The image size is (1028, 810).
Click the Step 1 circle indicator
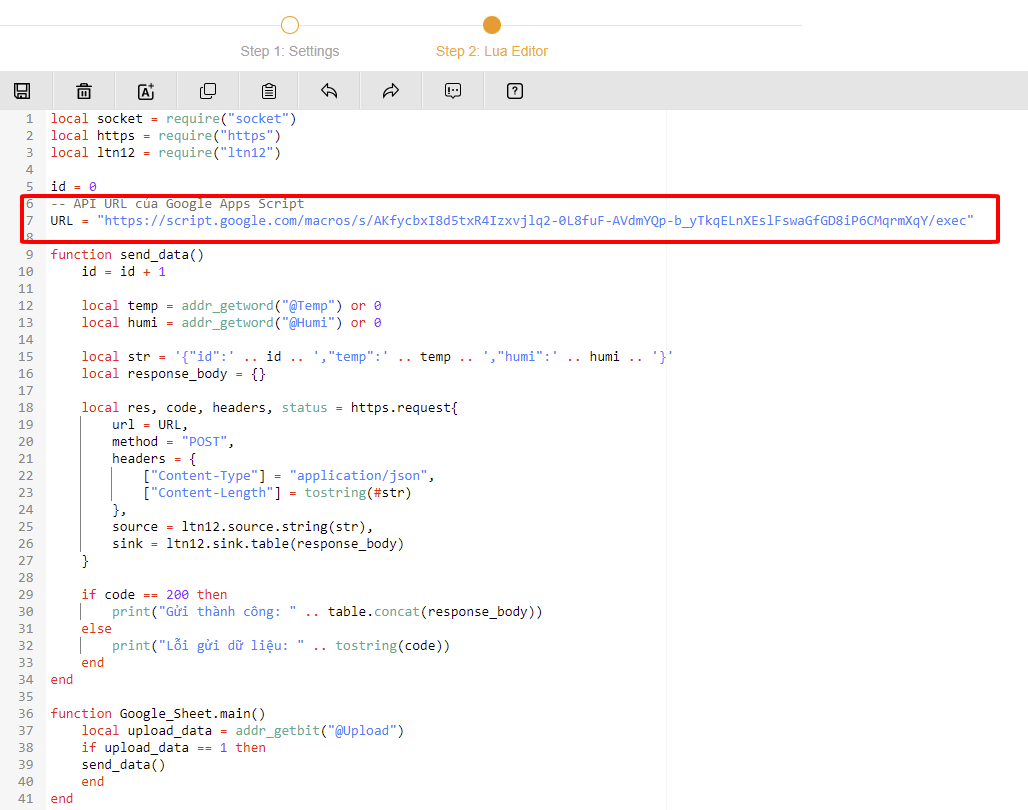point(290,25)
